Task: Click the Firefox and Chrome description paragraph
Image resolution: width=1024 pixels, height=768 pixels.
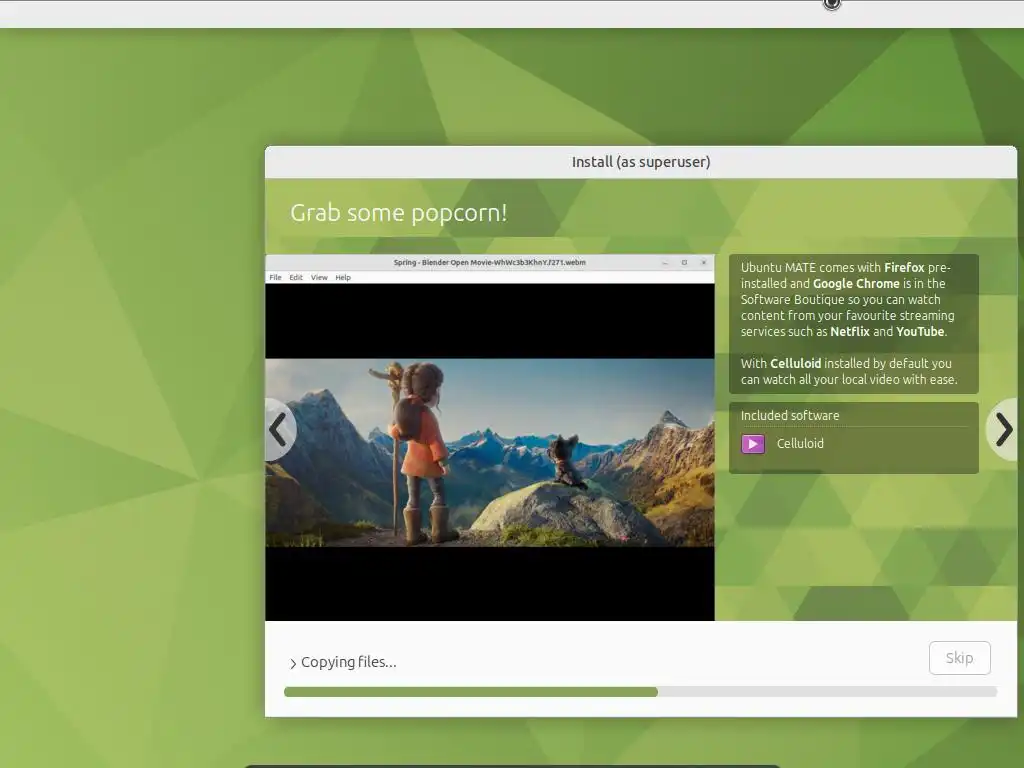Action: (x=847, y=299)
